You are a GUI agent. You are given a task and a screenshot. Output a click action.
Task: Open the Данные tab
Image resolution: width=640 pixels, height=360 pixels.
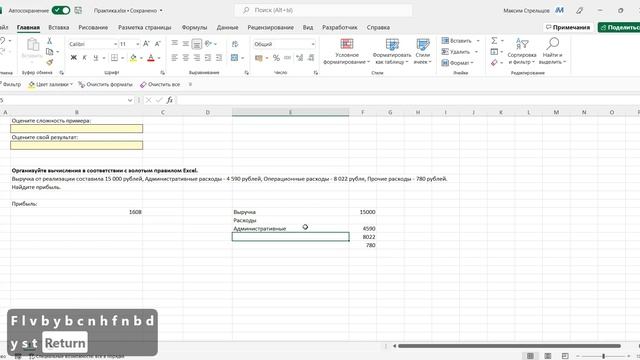[227, 27]
